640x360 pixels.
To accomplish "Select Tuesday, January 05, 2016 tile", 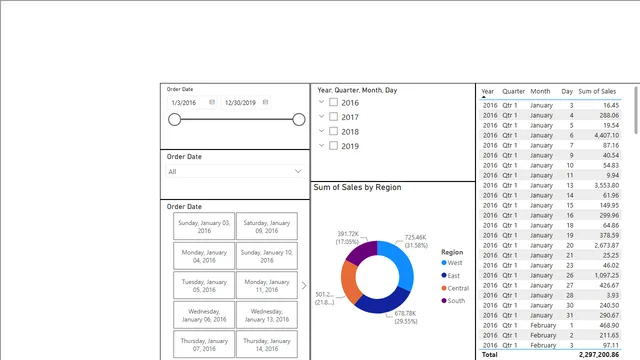I will [x=204, y=285].
